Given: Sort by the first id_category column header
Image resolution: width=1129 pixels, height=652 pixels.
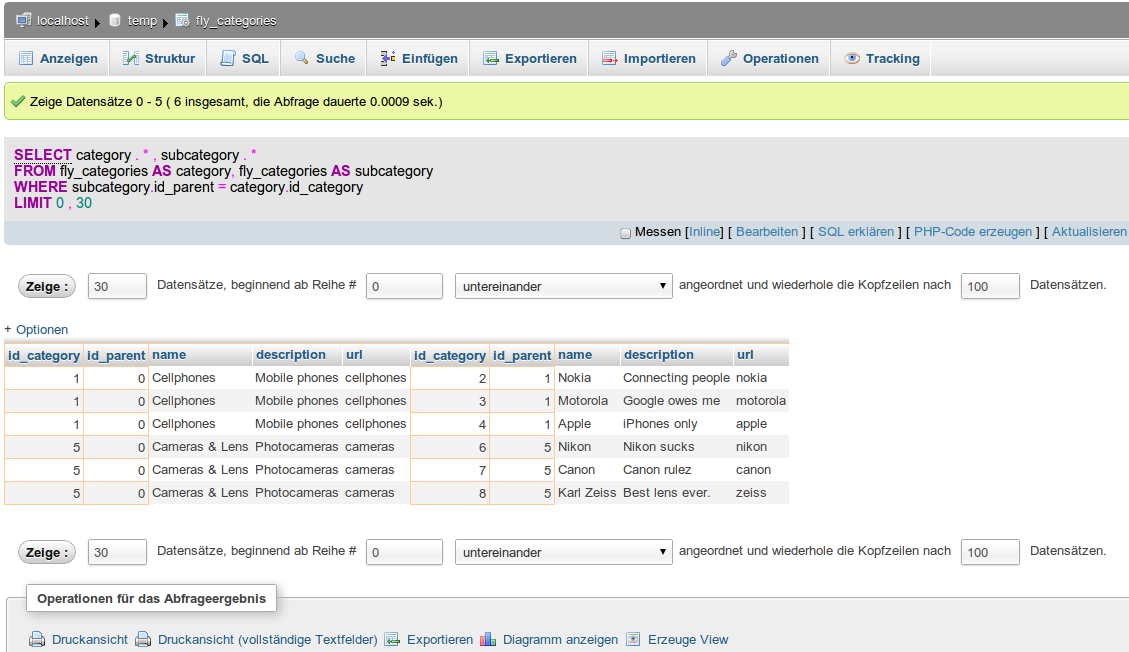Looking at the screenshot, I should pyautogui.click(x=44, y=355).
